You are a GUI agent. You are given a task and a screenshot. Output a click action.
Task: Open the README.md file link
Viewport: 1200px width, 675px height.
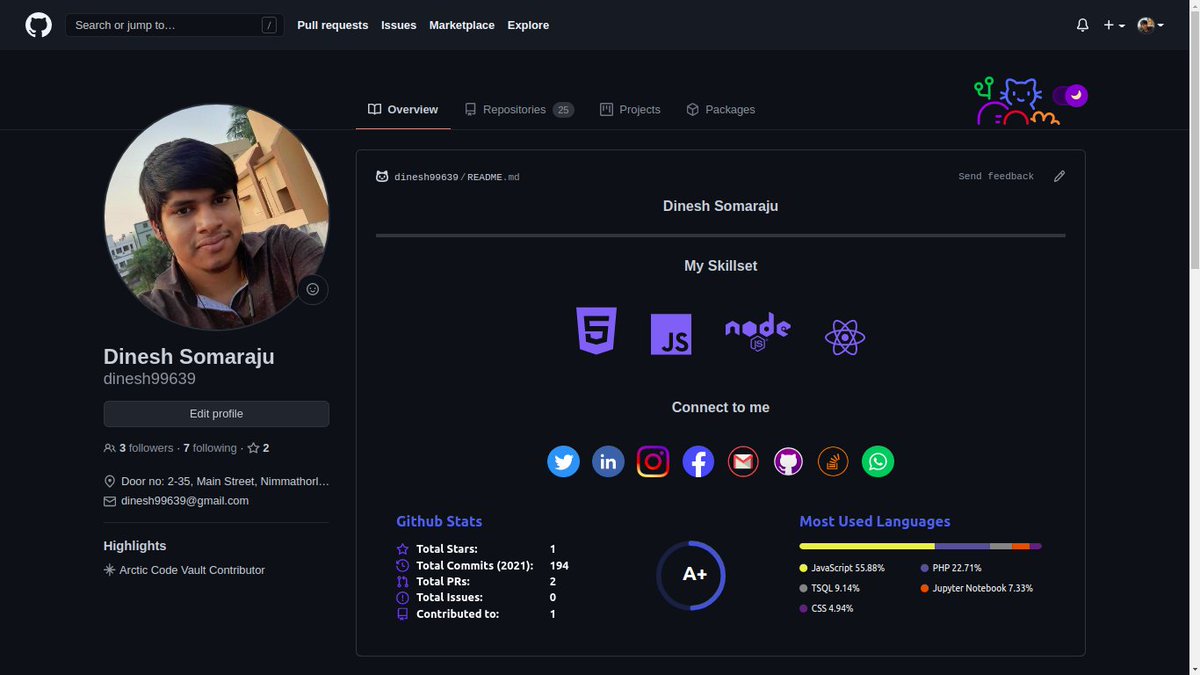tap(492, 177)
